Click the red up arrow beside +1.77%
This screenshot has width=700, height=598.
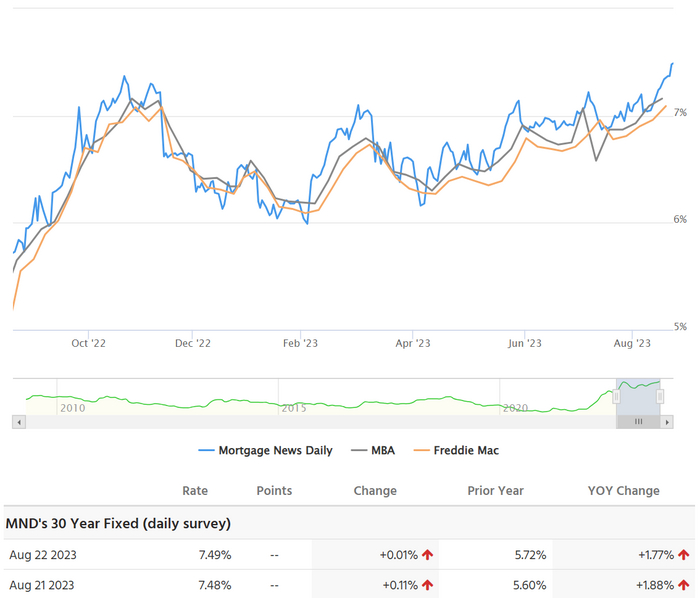pos(684,554)
